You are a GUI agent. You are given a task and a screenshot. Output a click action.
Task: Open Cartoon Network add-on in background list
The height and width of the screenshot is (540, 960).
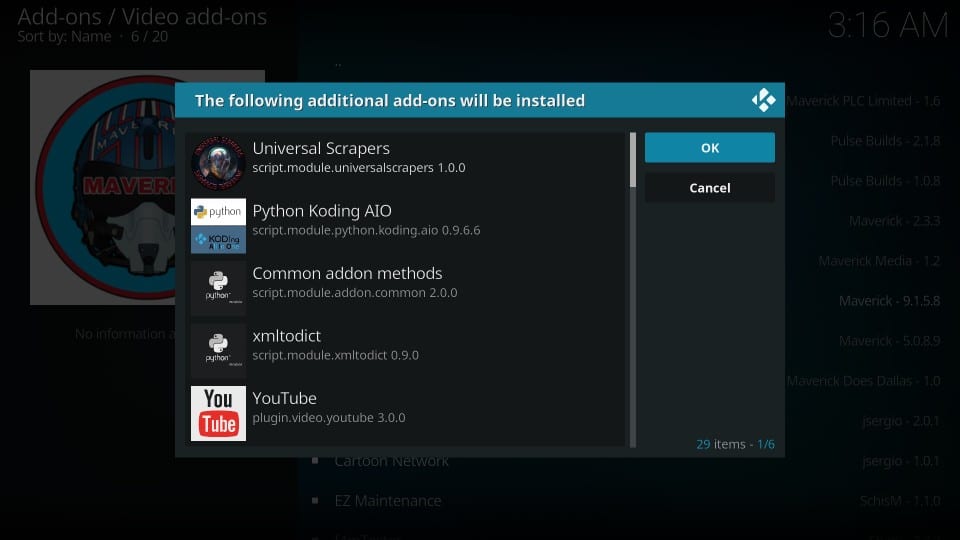(391, 461)
